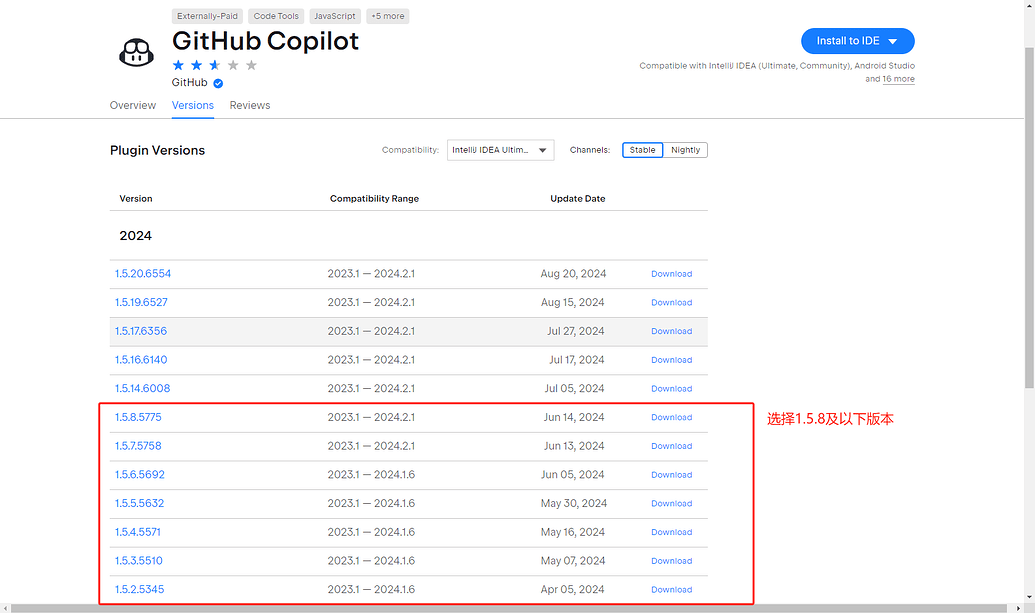Click the Aug 20, 2024 update date

573,273
